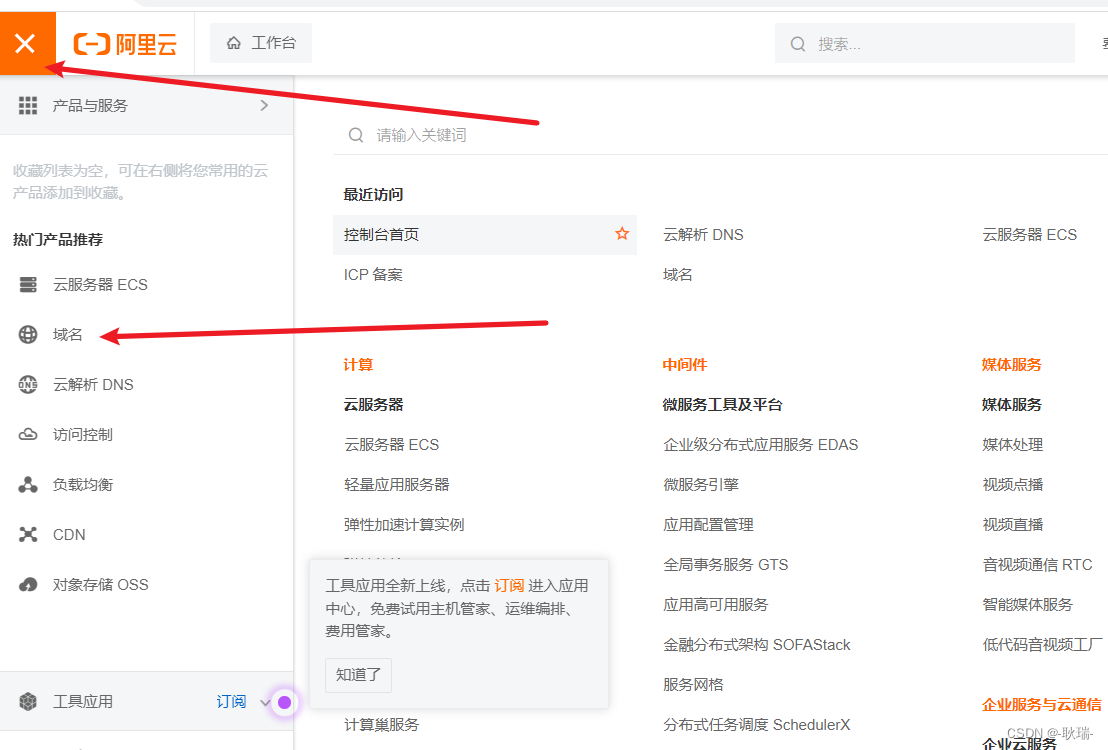Viewport: 1108px width, 750px height.
Task: Click the orange 中间件 category heading
Action: pos(685,365)
